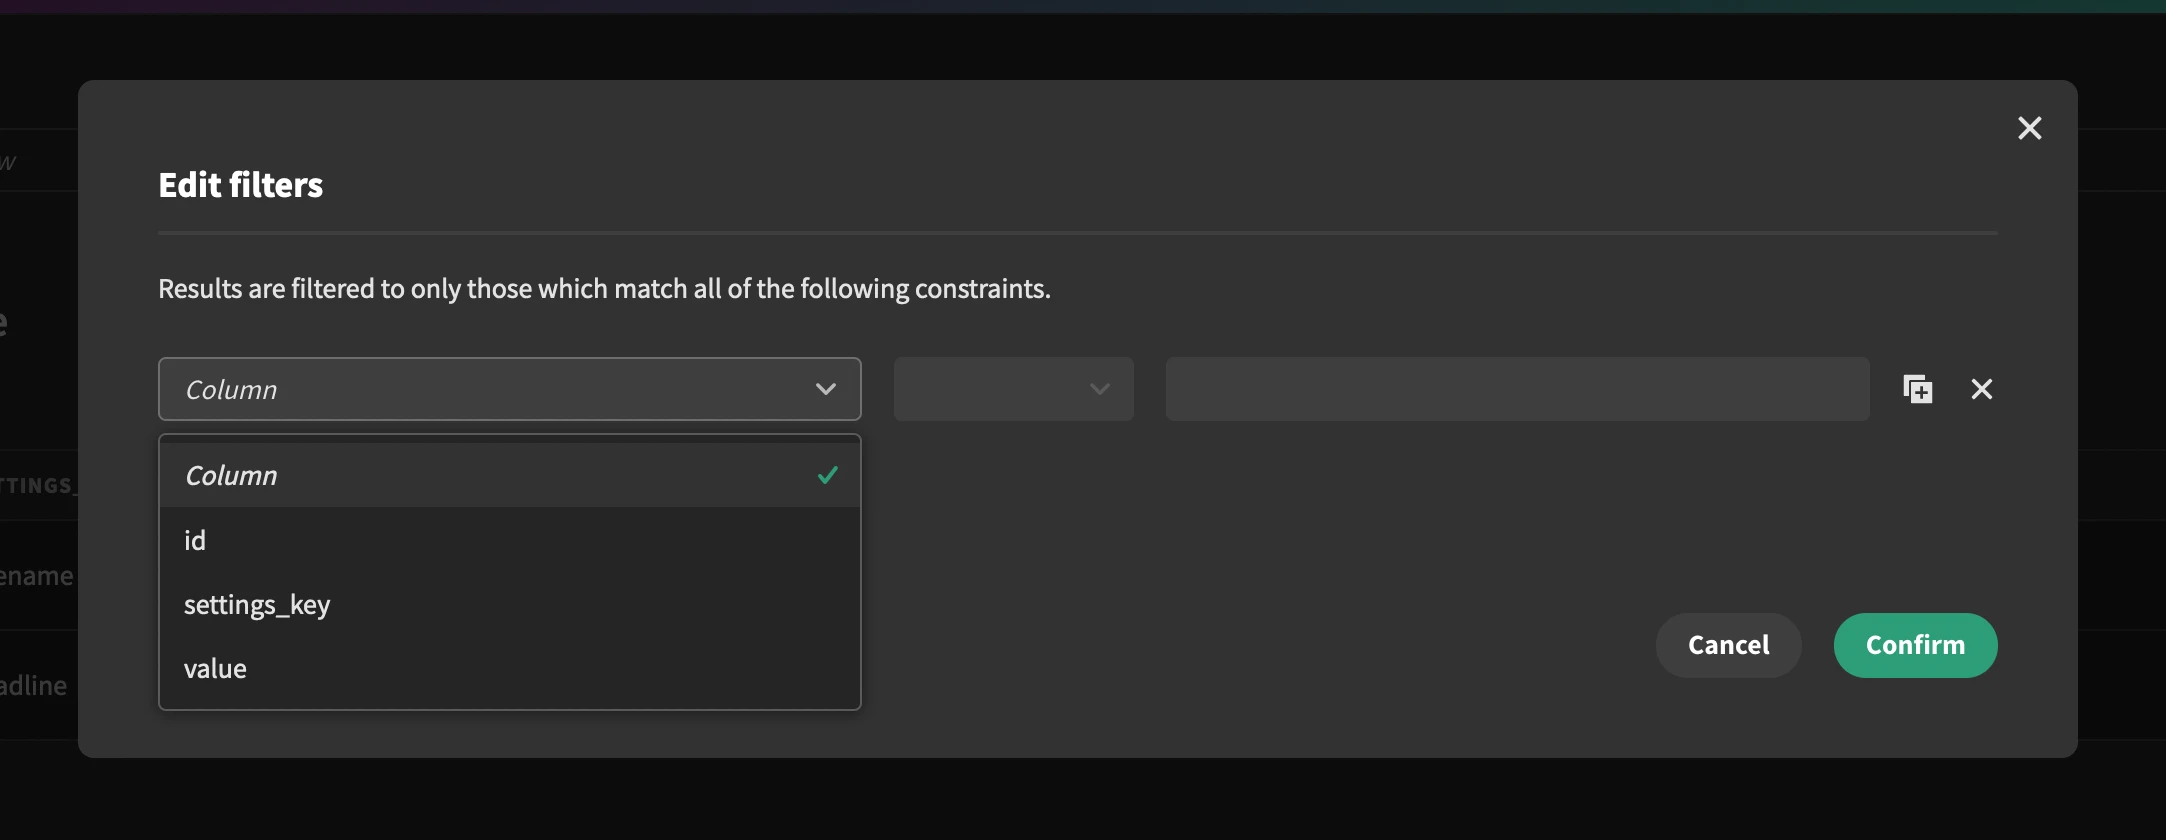
Task: Click the green Confirm button
Action: [x=1915, y=645]
